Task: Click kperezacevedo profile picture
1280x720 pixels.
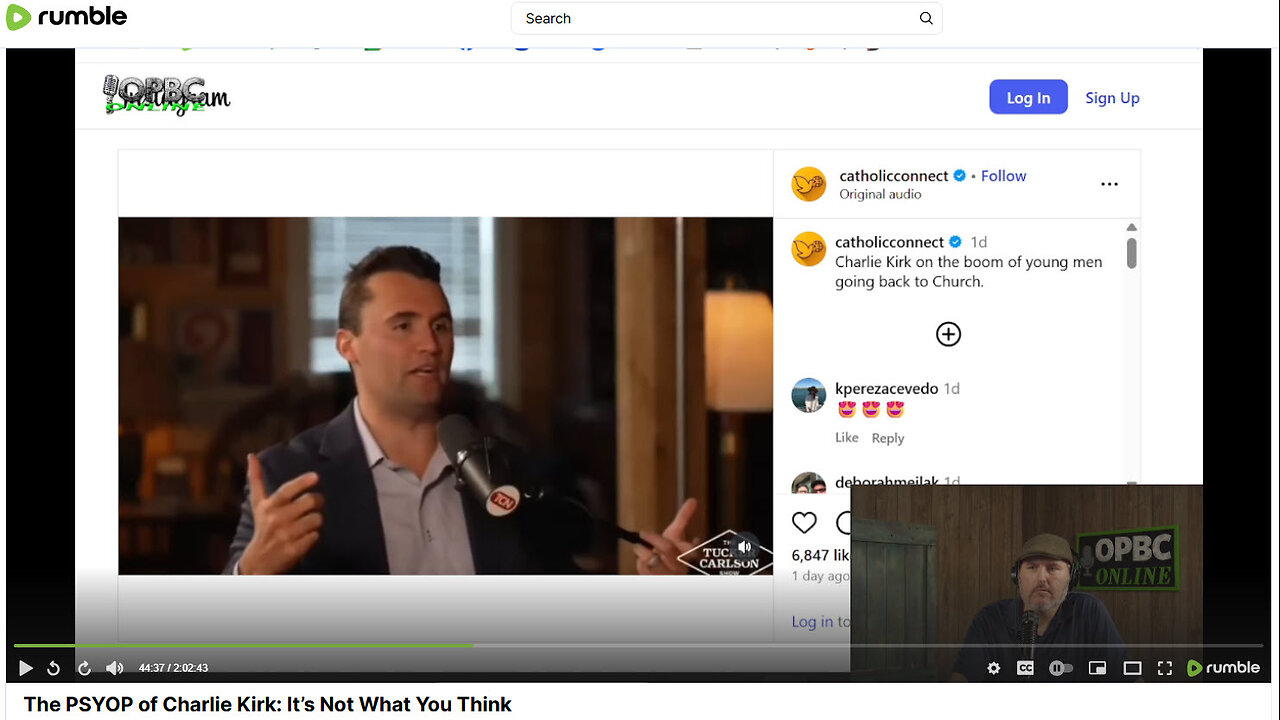Action: tap(808, 395)
